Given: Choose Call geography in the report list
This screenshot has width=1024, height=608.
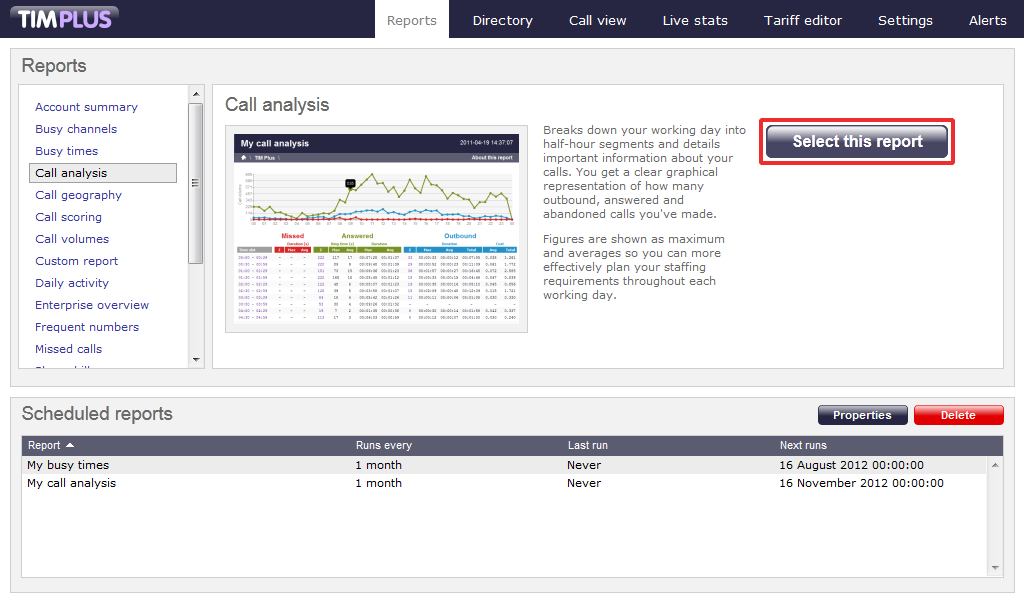Looking at the screenshot, I should click(x=78, y=195).
